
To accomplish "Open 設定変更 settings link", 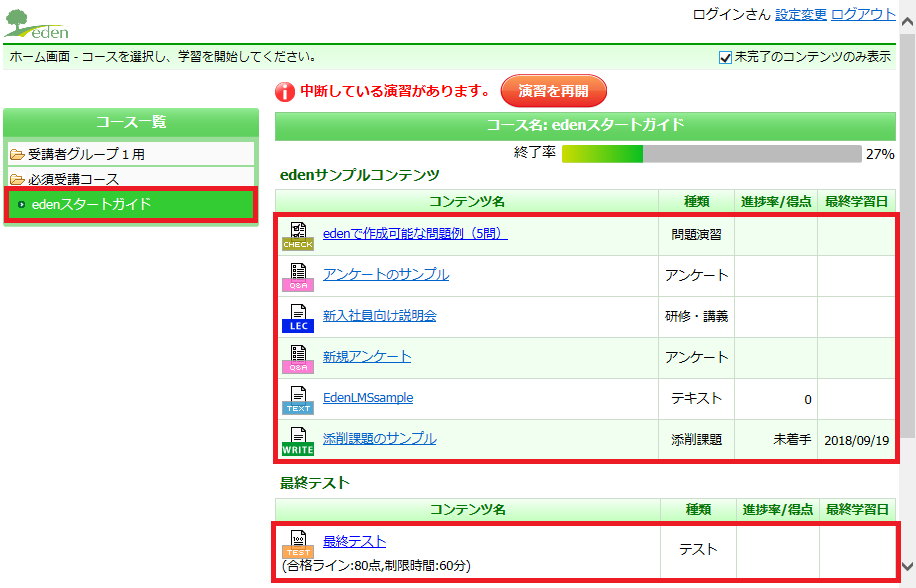I will pyautogui.click(x=800, y=15).
